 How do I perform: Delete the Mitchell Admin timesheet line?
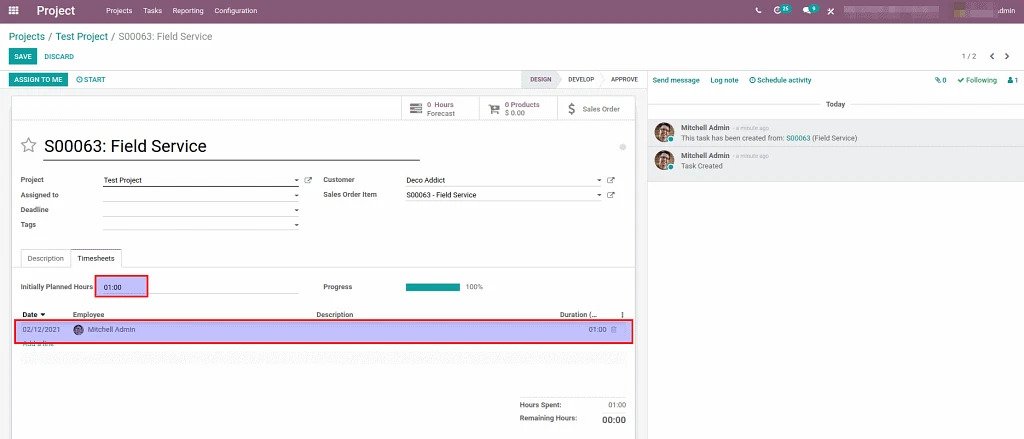[614, 330]
